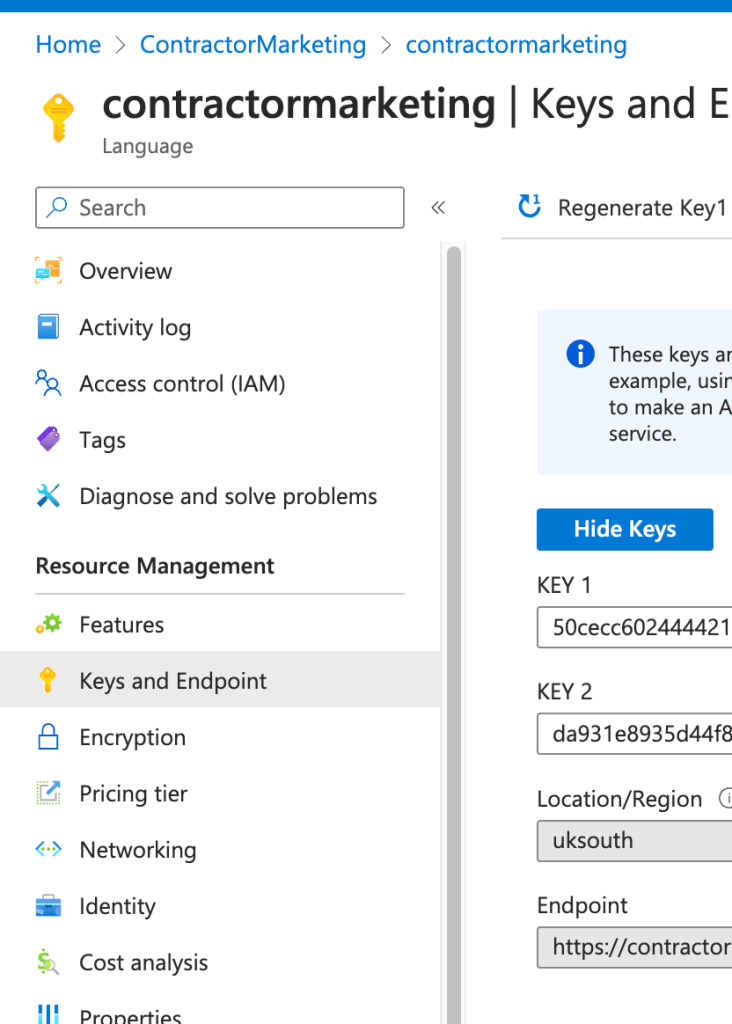The image size is (732, 1024).
Task: Select Access control (IAM)
Action: pyautogui.click(x=220, y=383)
